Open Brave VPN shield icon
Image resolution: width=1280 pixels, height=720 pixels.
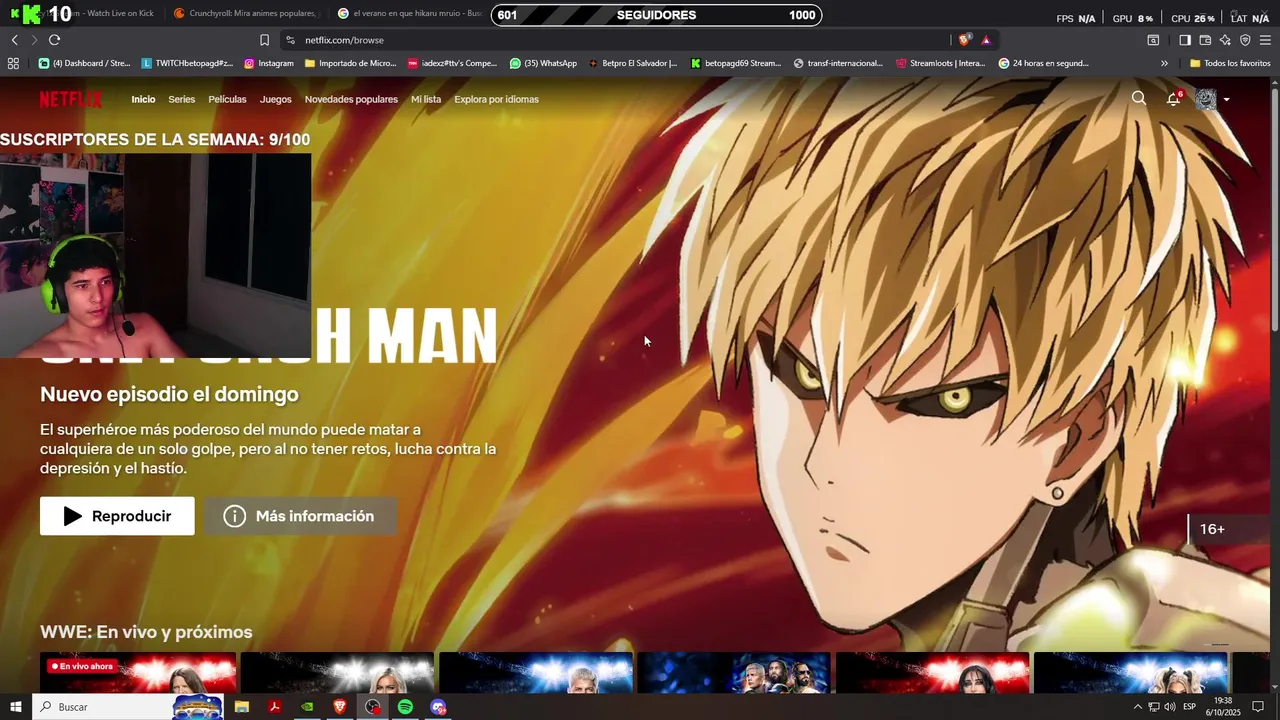pyautogui.click(x=1245, y=40)
